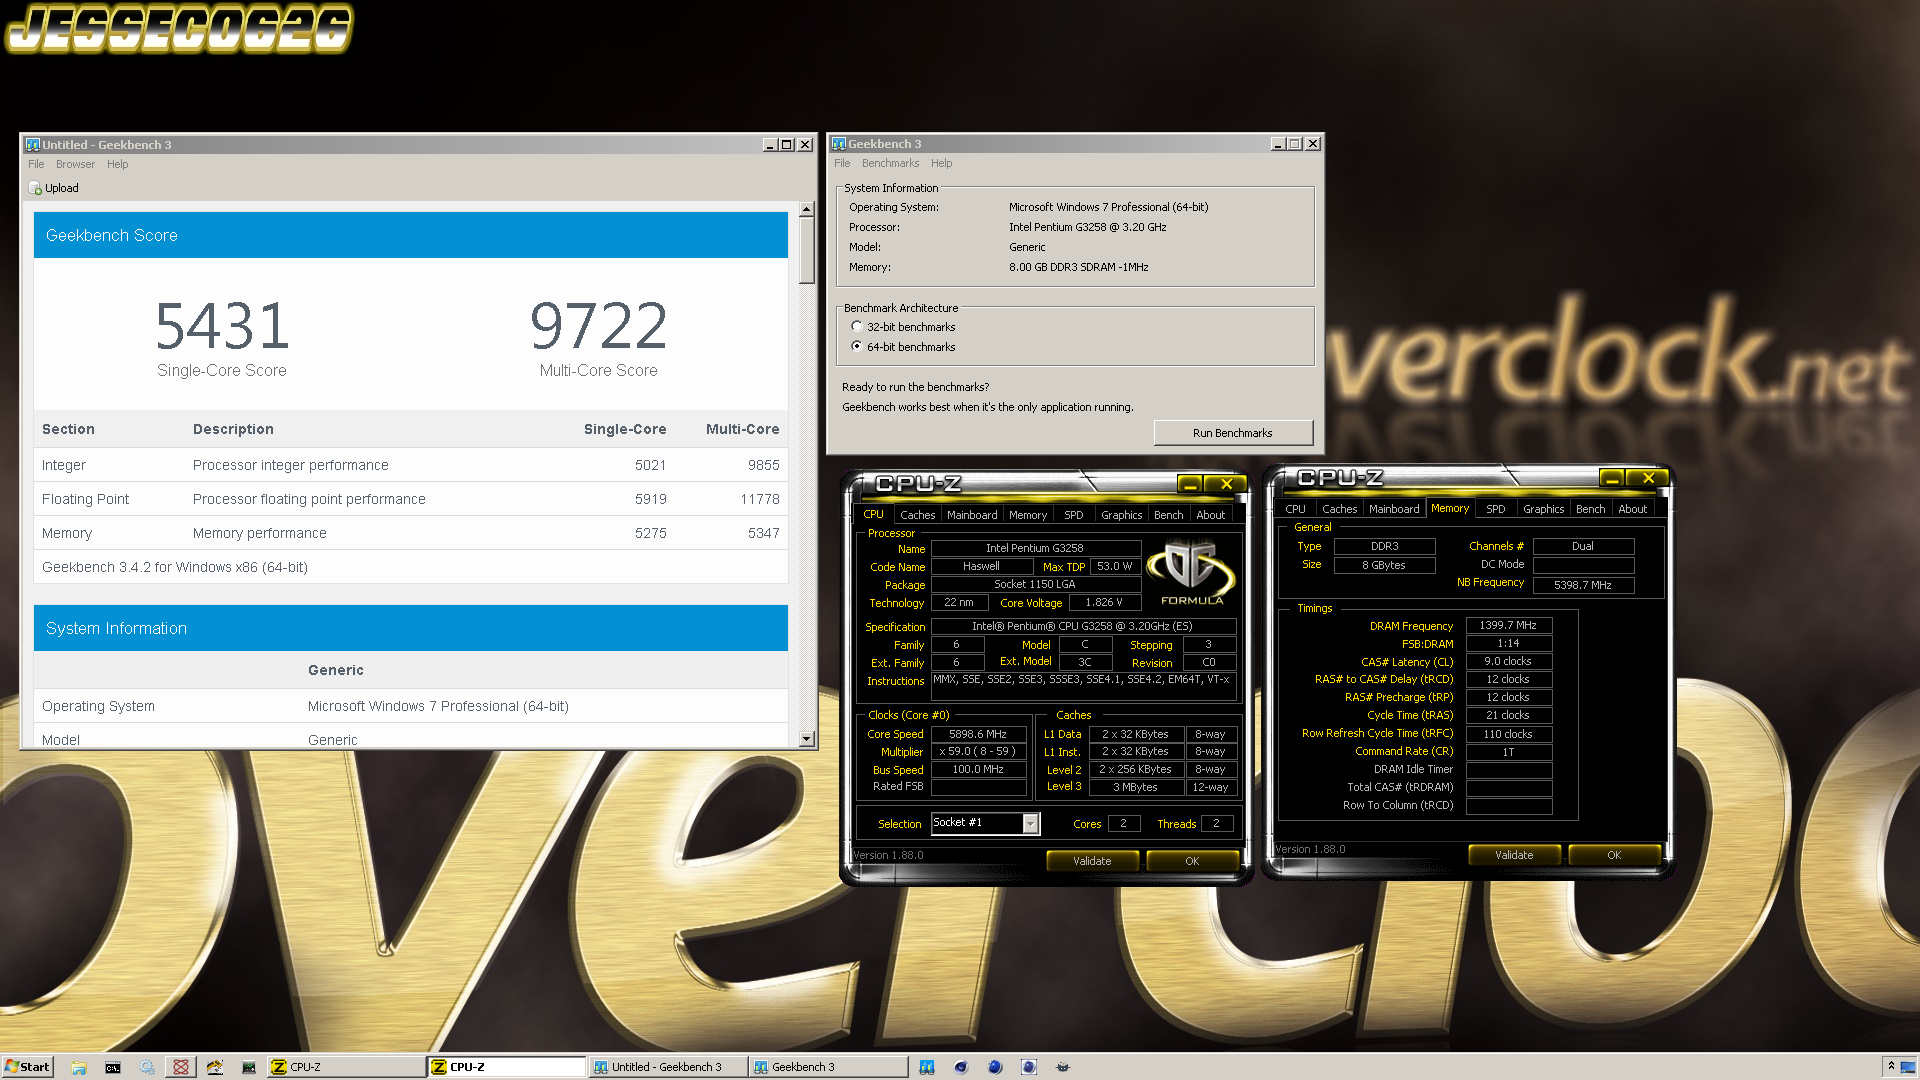Screen dimensions: 1920x1080
Task: Click the green-screen monitor icon in quick launch
Action: [249, 1067]
